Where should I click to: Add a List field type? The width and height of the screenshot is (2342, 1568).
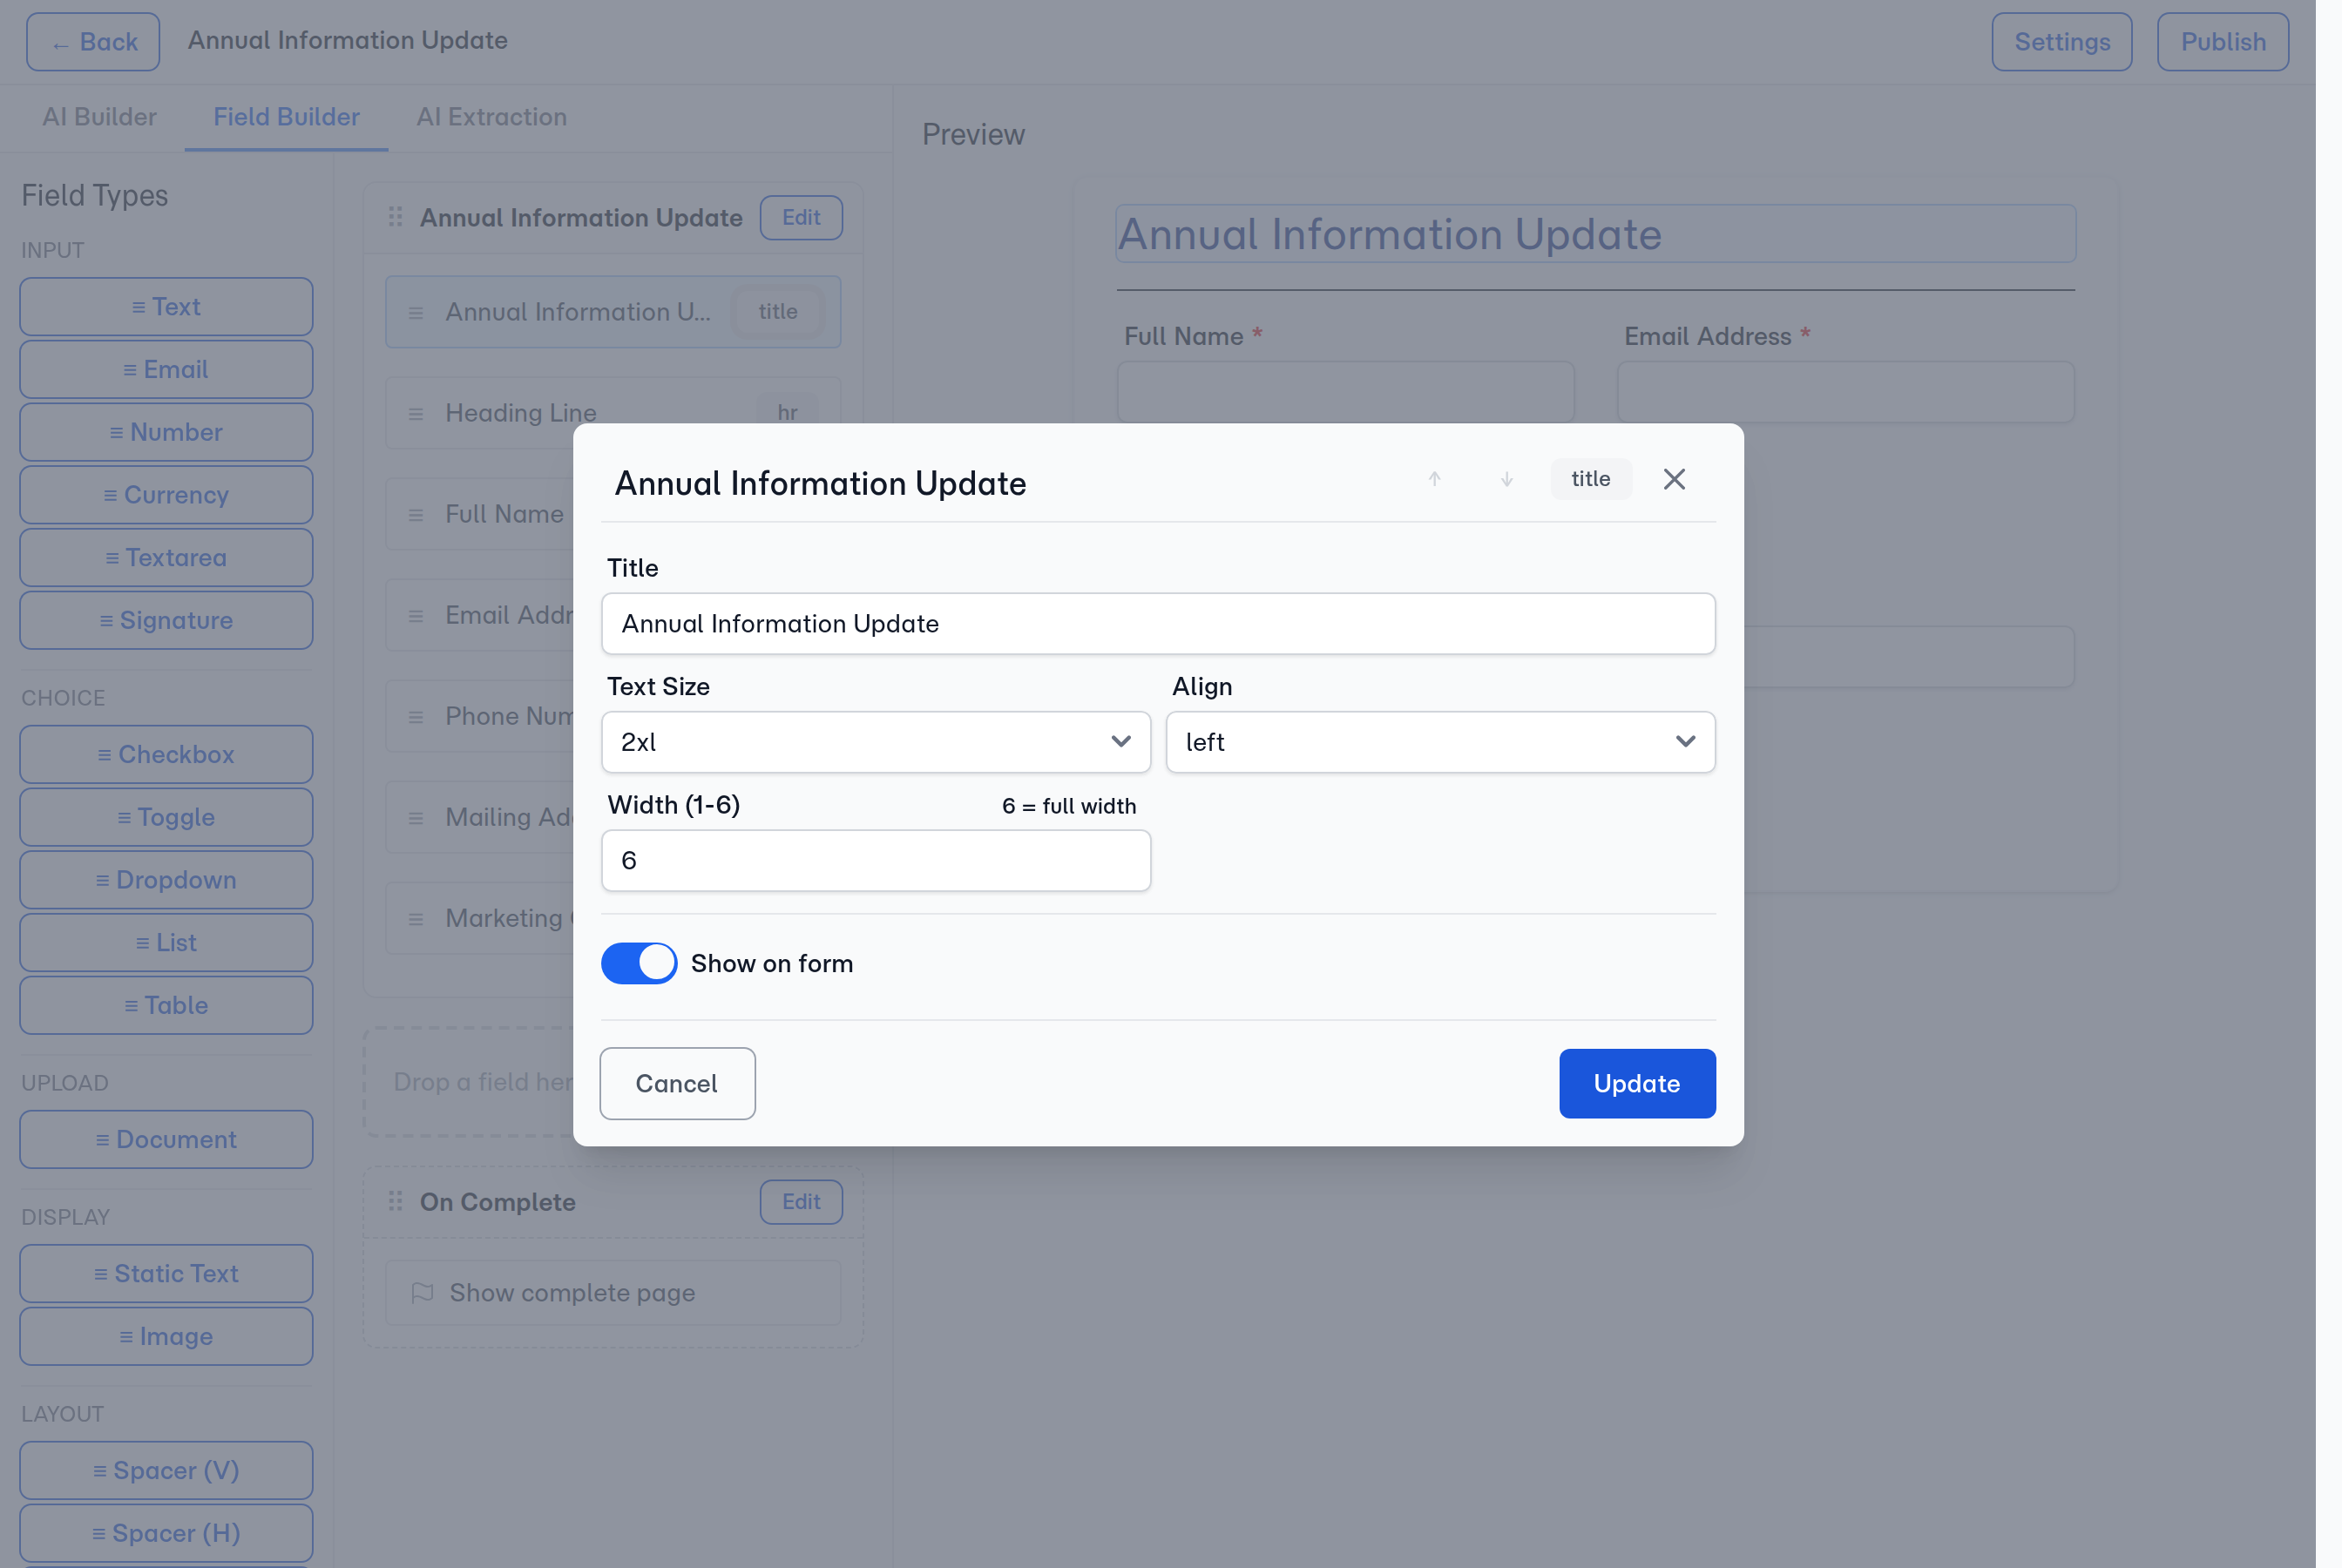(166, 943)
